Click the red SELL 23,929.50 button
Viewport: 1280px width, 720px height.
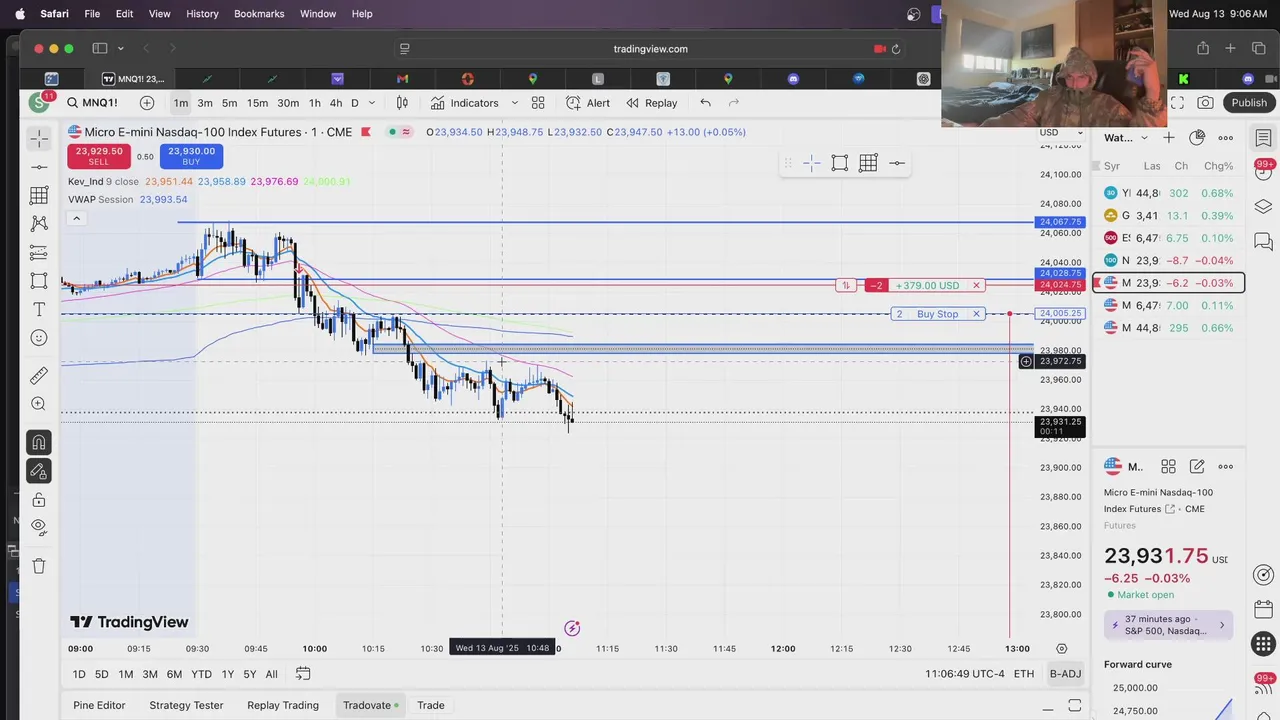[x=98, y=156]
